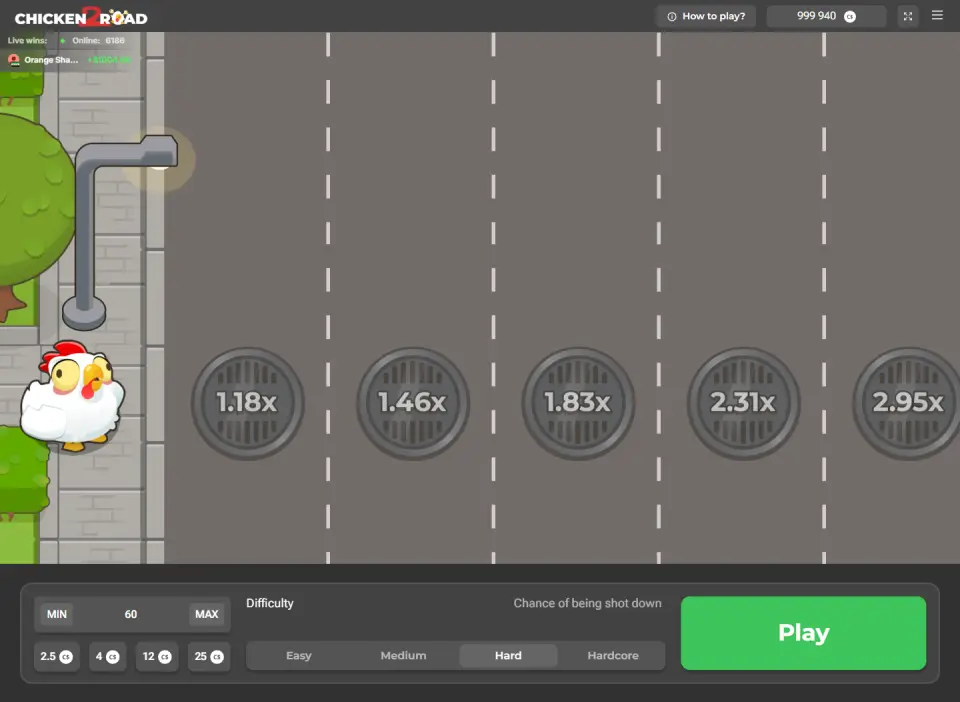Click the coin icon beside balance 999 940
The height and width of the screenshot is (702, 960).
click(850, 17)
